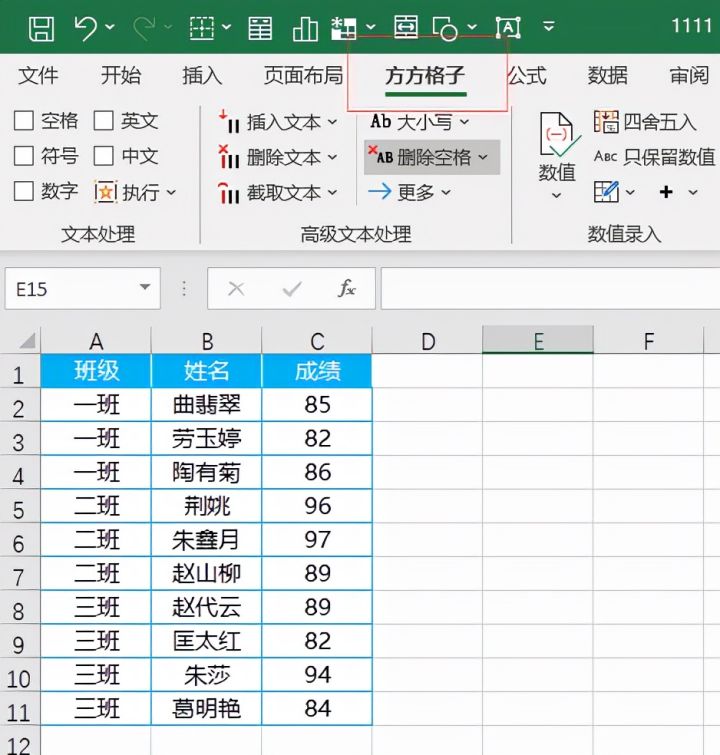Open borders icon dropdown arrow
This screenshot has width=720, height=755.
[226, 27]
